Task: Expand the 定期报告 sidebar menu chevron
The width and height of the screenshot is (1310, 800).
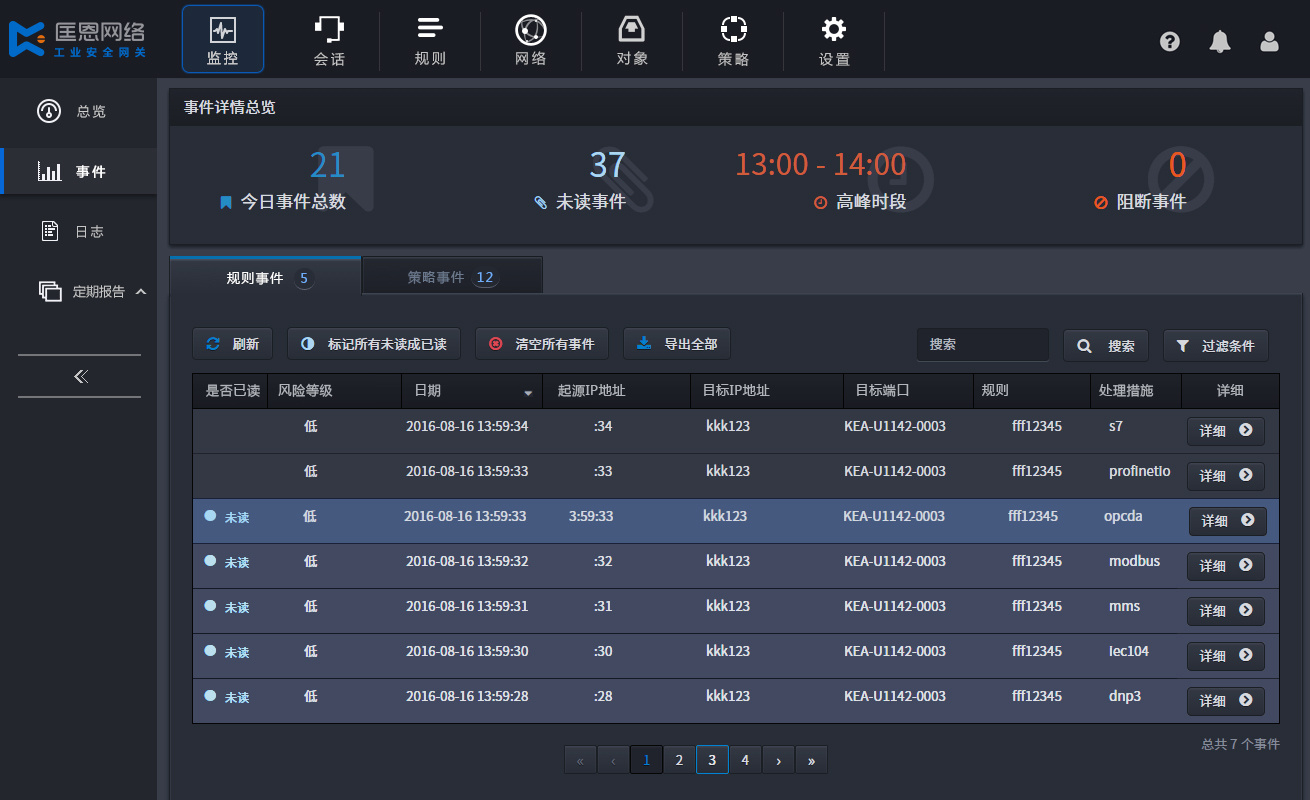Action: point(141,291)
